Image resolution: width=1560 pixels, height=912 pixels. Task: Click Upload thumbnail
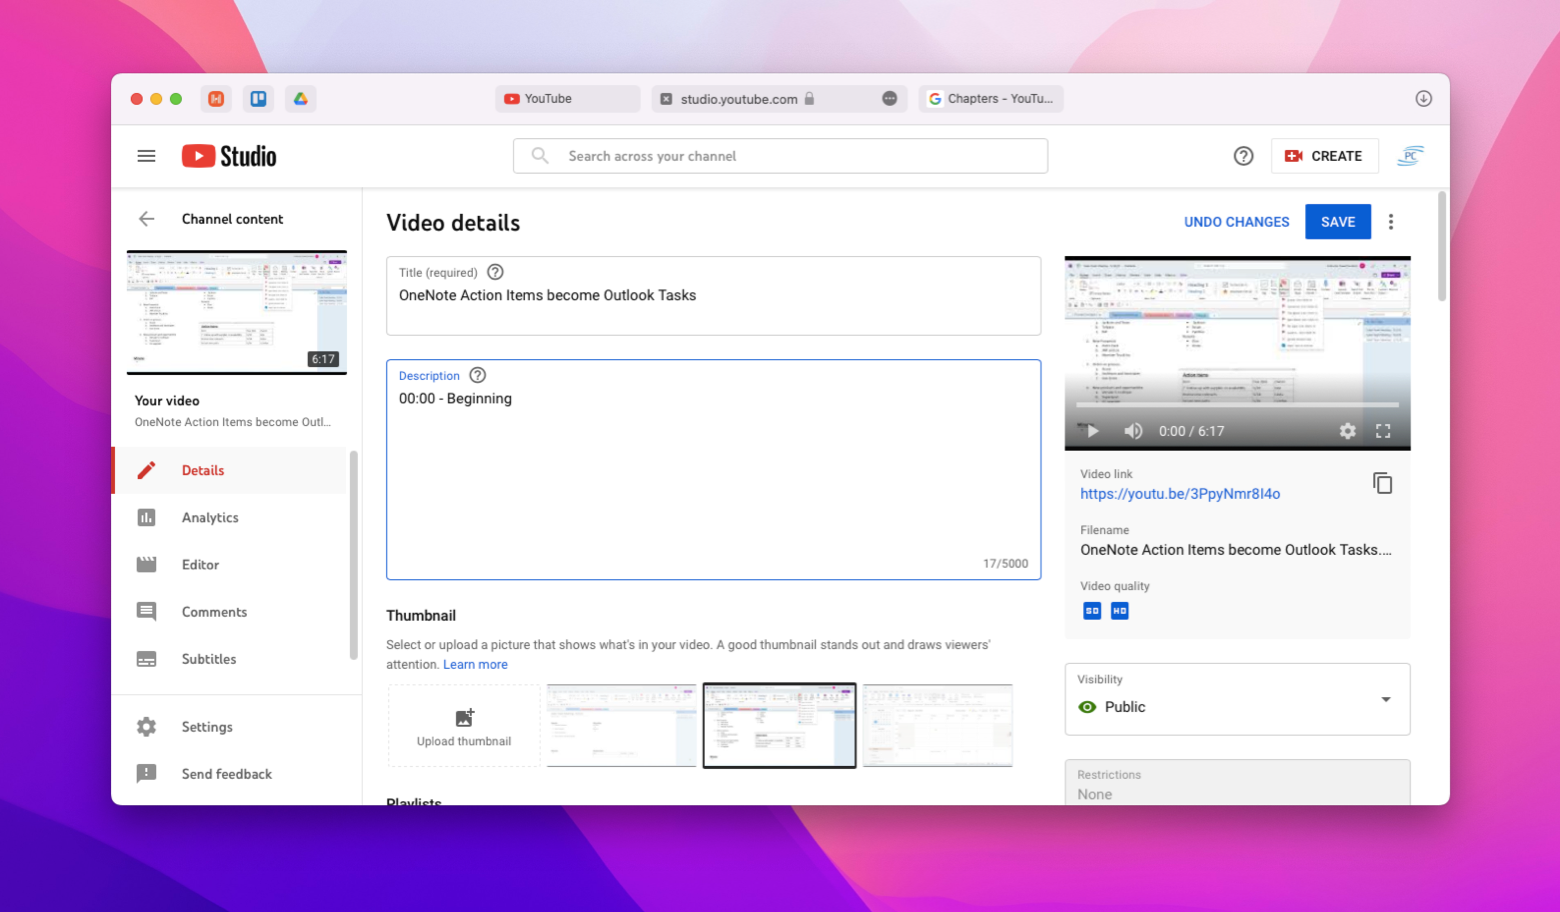[464, 726]
